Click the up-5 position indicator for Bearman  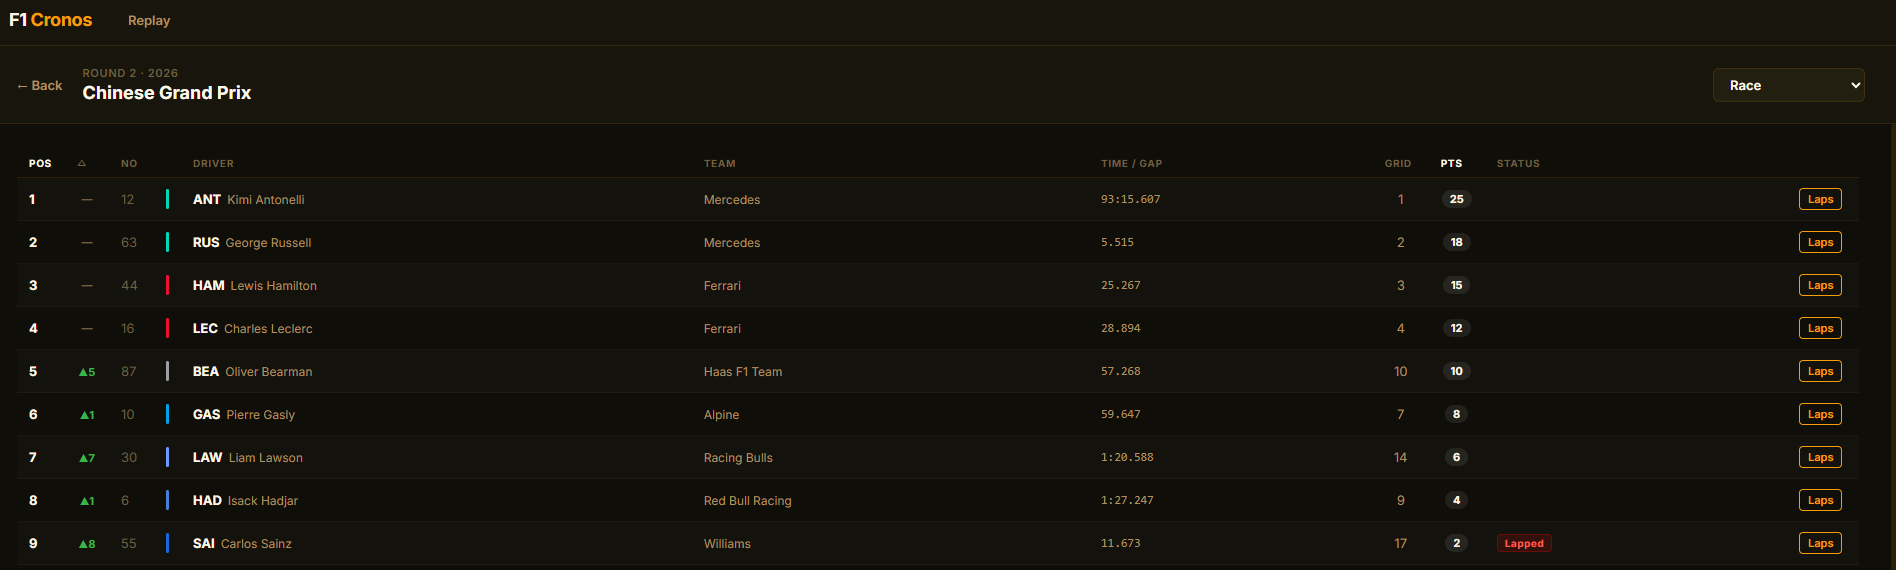pyautogui.click(x=87, y=372)
